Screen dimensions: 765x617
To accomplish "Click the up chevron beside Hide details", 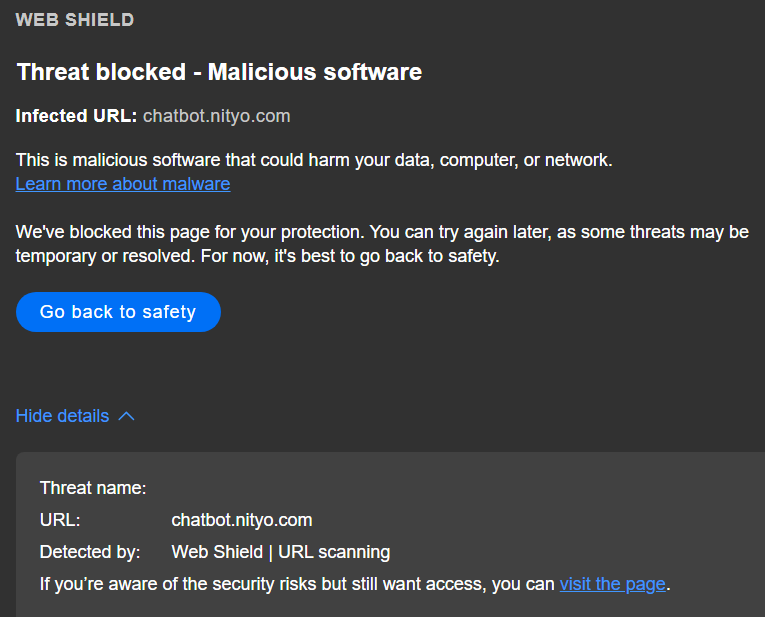I will click(126, 416).
